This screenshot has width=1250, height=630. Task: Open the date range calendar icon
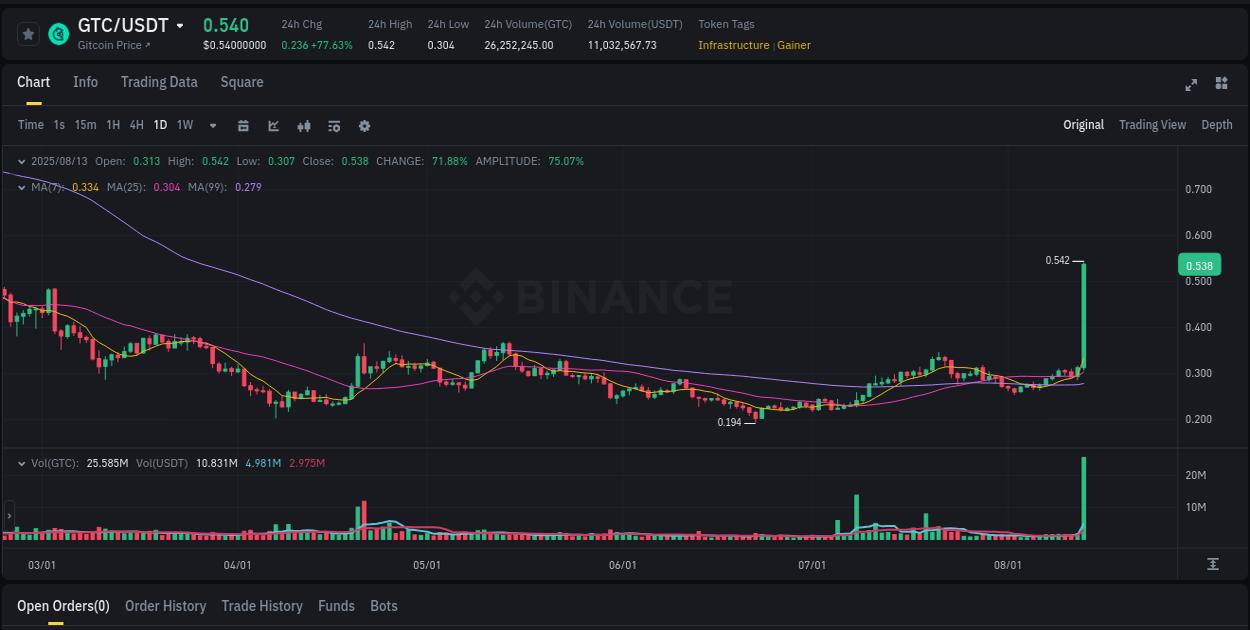coord(243,126)
